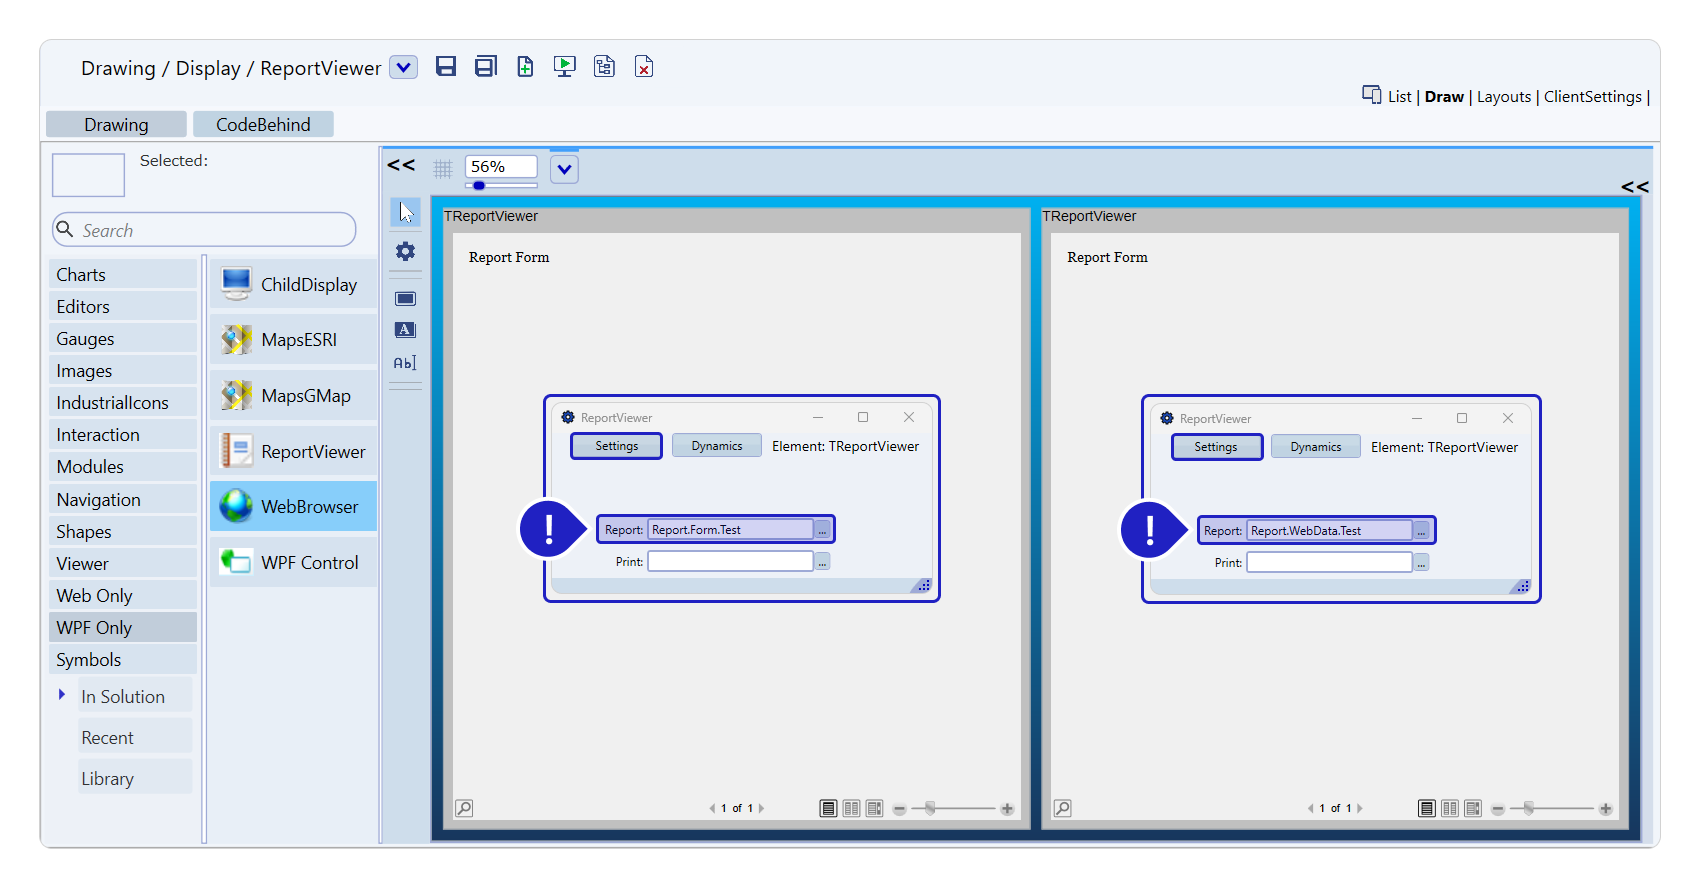
Task: Select the Ab text box tool
Action: pyautogui.click(x=405, y=363)
